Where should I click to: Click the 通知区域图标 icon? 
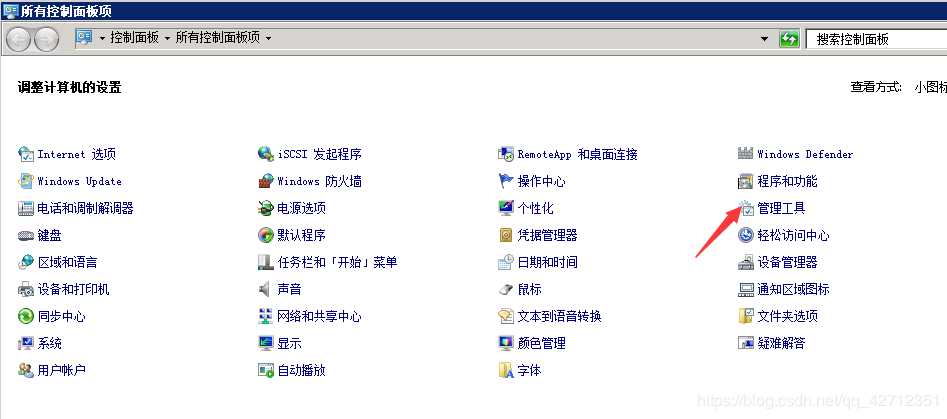coord(746,290)
